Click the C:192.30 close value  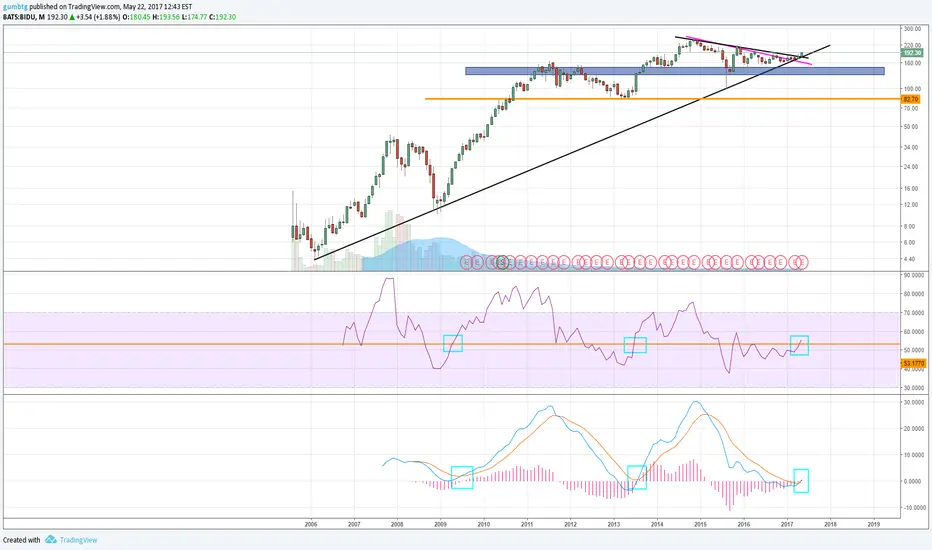coord(223,17)
